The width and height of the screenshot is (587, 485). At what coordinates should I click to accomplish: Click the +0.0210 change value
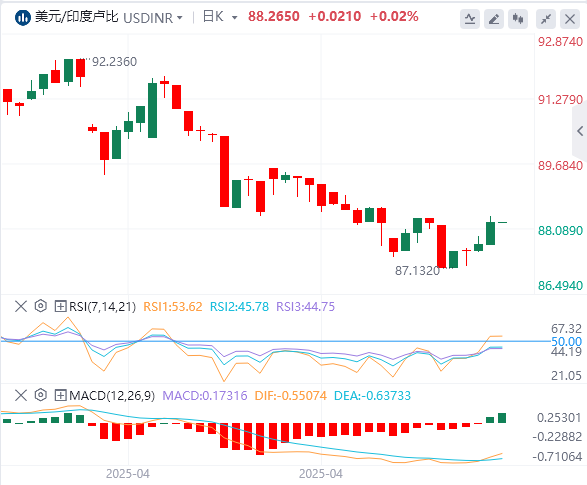click(x=335, y=16)
